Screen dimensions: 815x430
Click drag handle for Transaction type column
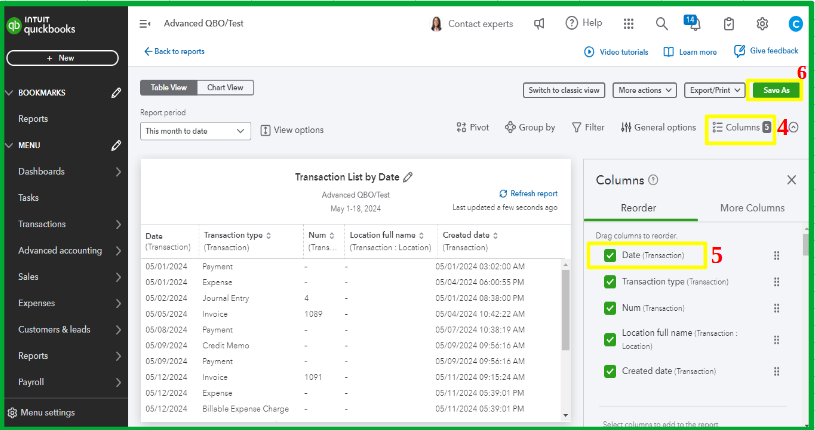click(x=776, y=282)
